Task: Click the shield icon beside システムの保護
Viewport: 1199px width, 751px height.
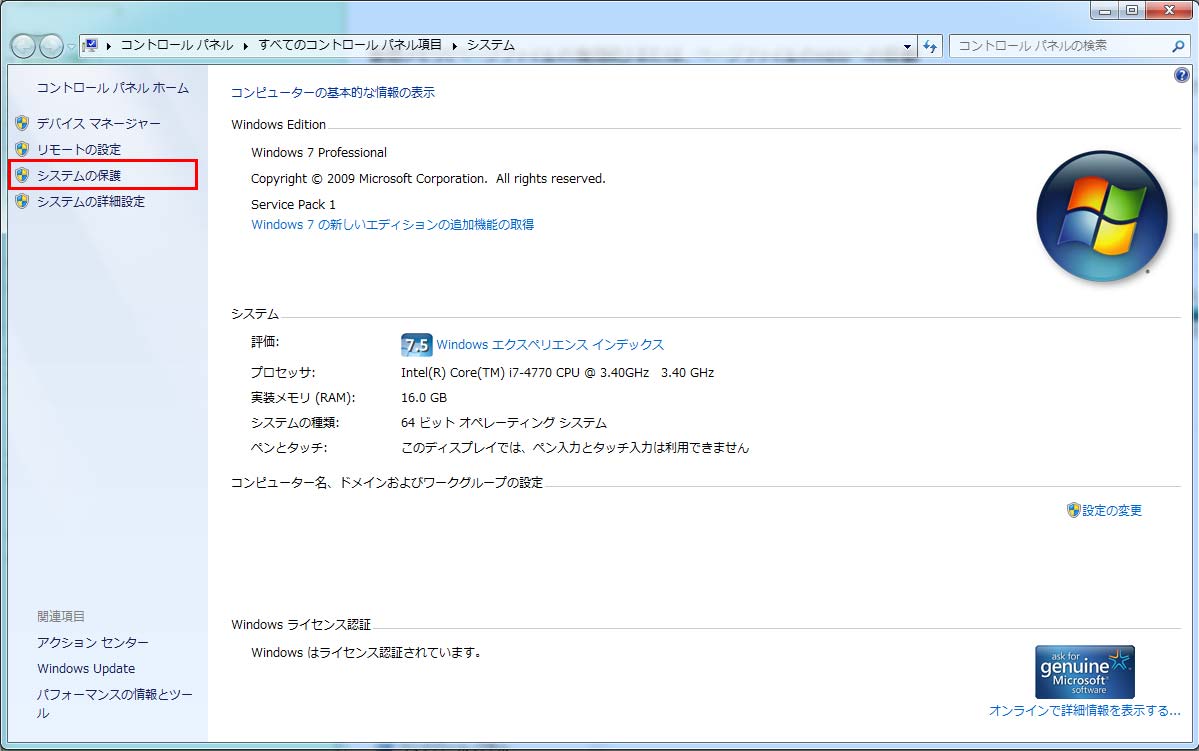Action: point(22,175)
